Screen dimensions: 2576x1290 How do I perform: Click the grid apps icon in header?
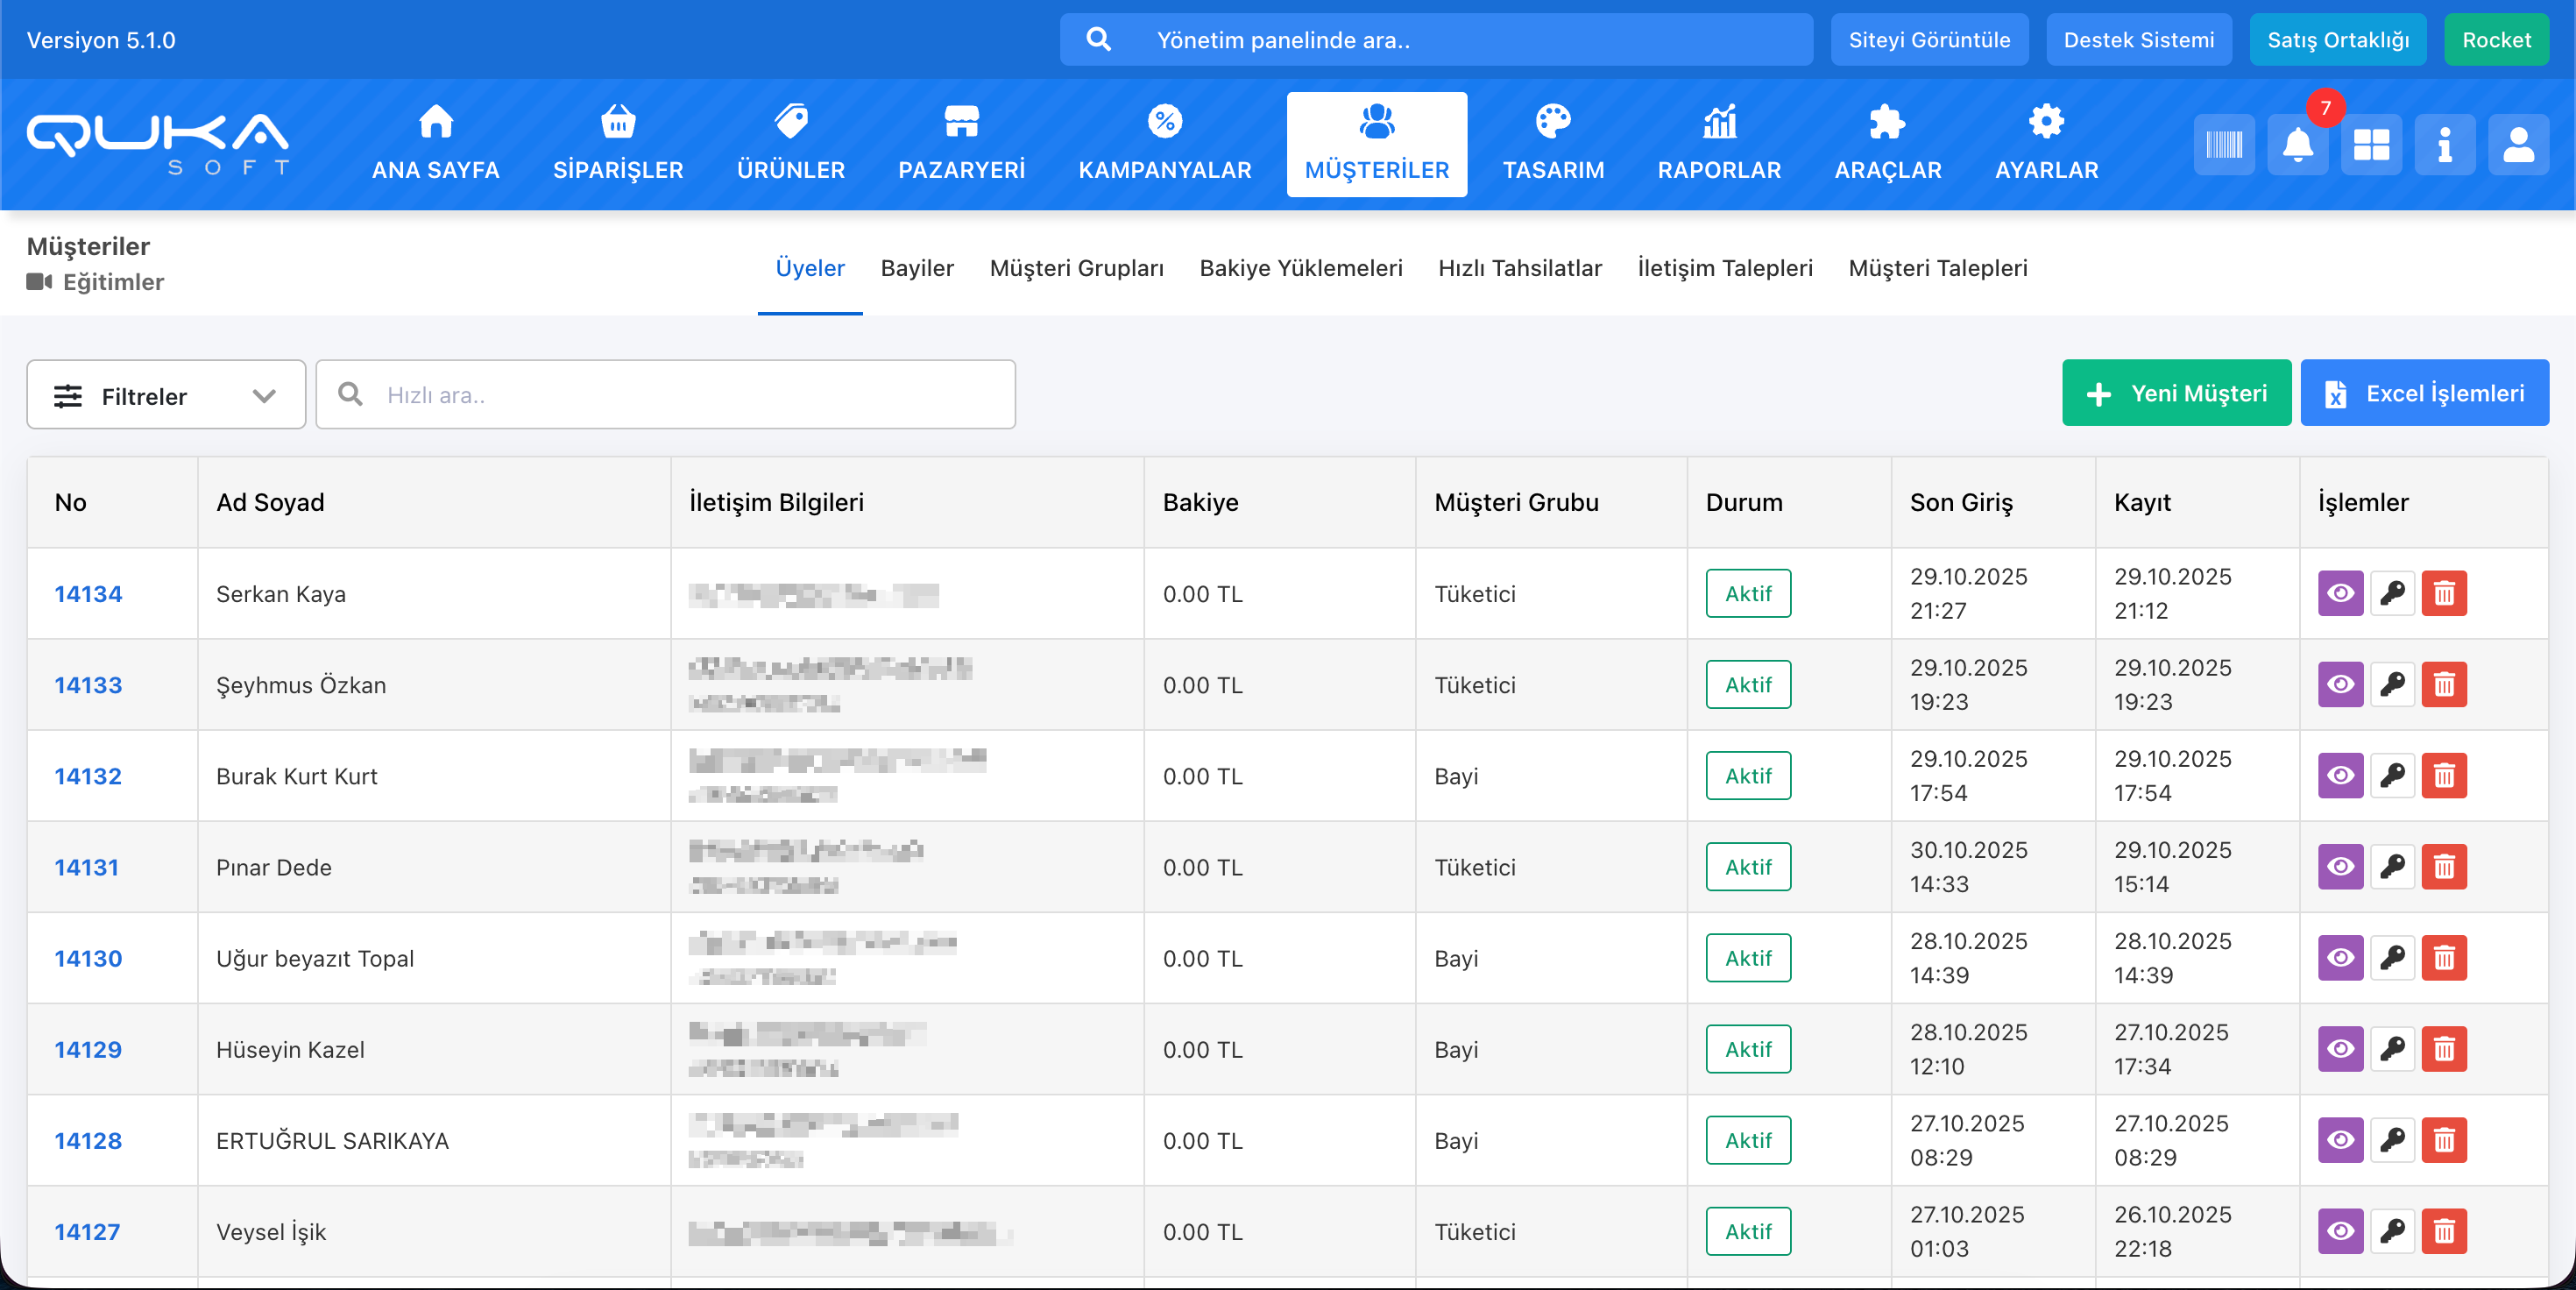(2371, 145)
